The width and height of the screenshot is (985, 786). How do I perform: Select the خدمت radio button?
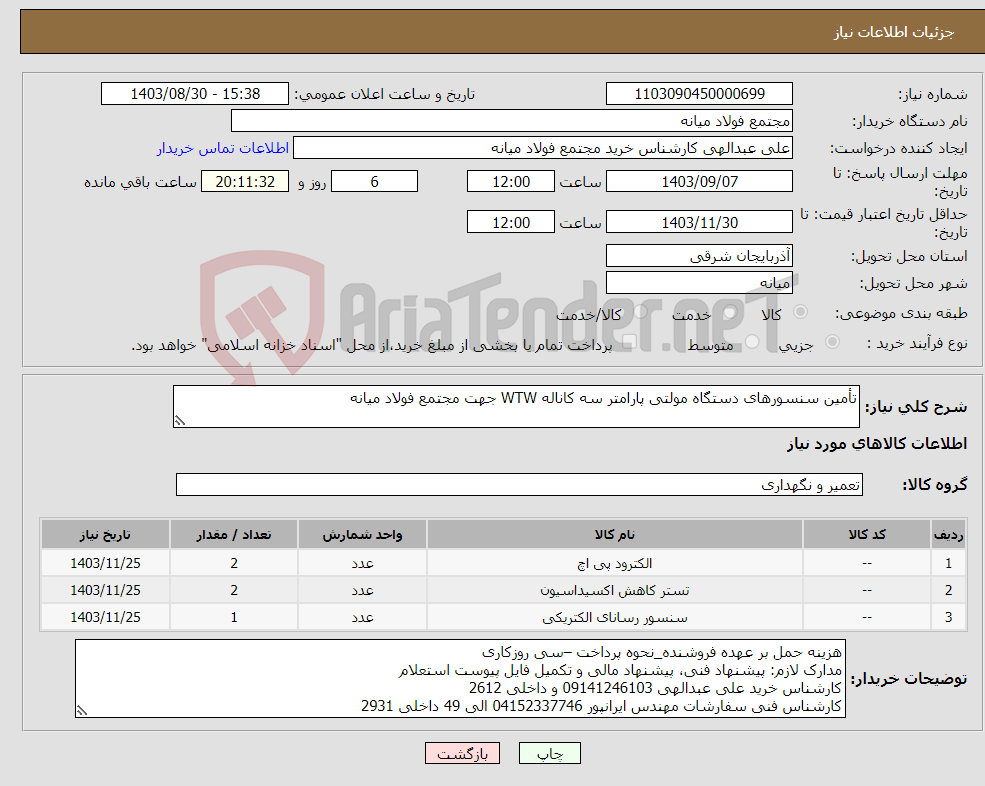pos(730,312)
